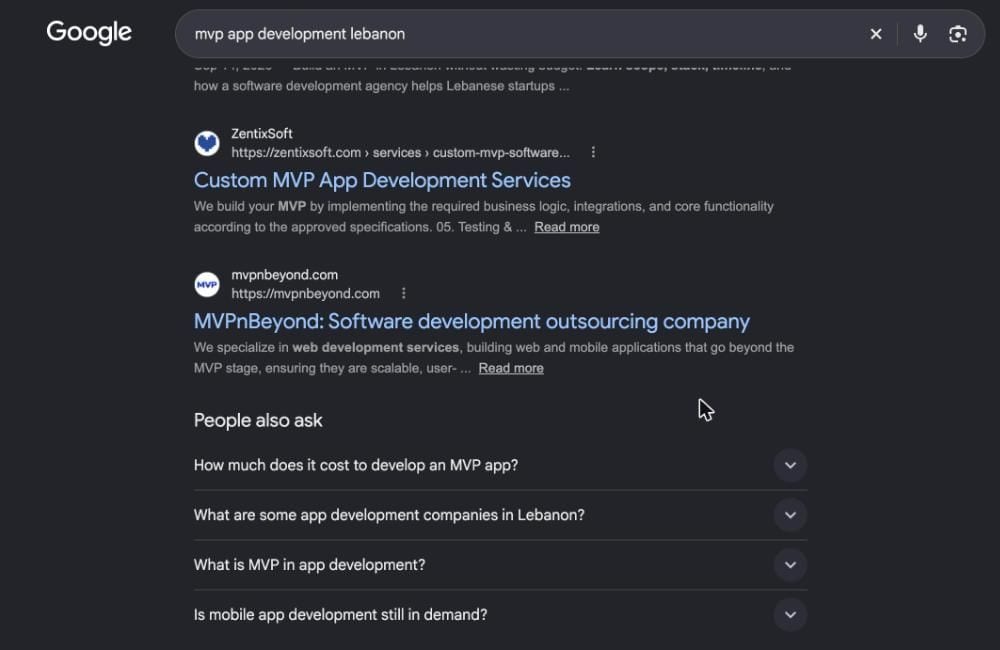
Task: Click the 'ZentixSoft' site name
Action: click(261, 134)
